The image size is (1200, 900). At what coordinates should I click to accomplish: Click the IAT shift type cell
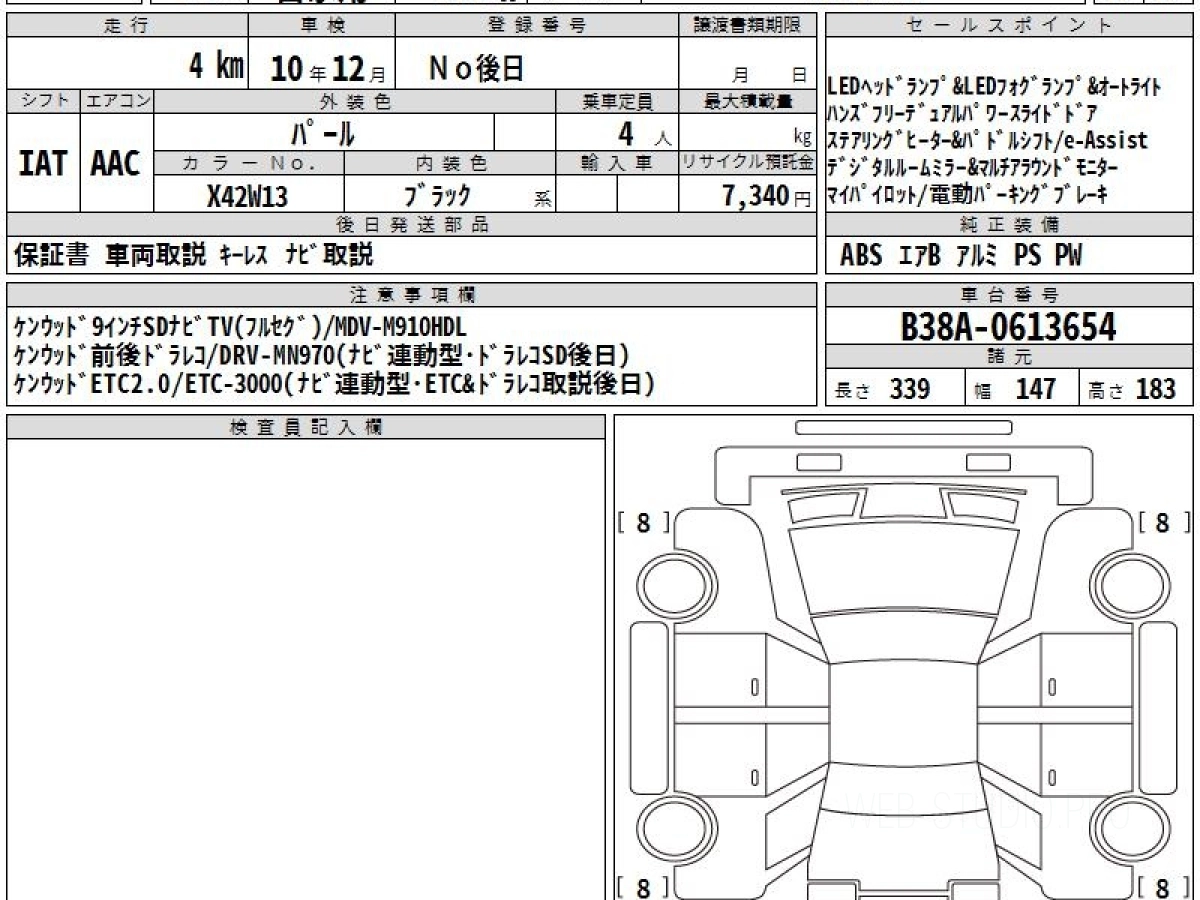43,163
